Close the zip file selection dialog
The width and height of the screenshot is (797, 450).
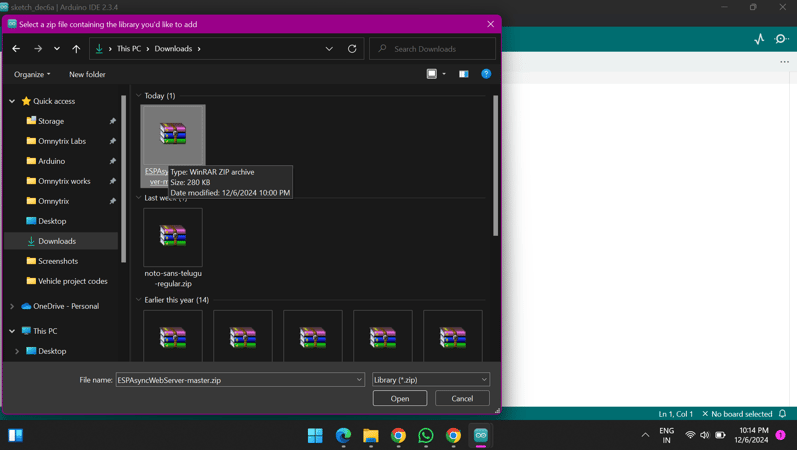(x=490, y=24)
